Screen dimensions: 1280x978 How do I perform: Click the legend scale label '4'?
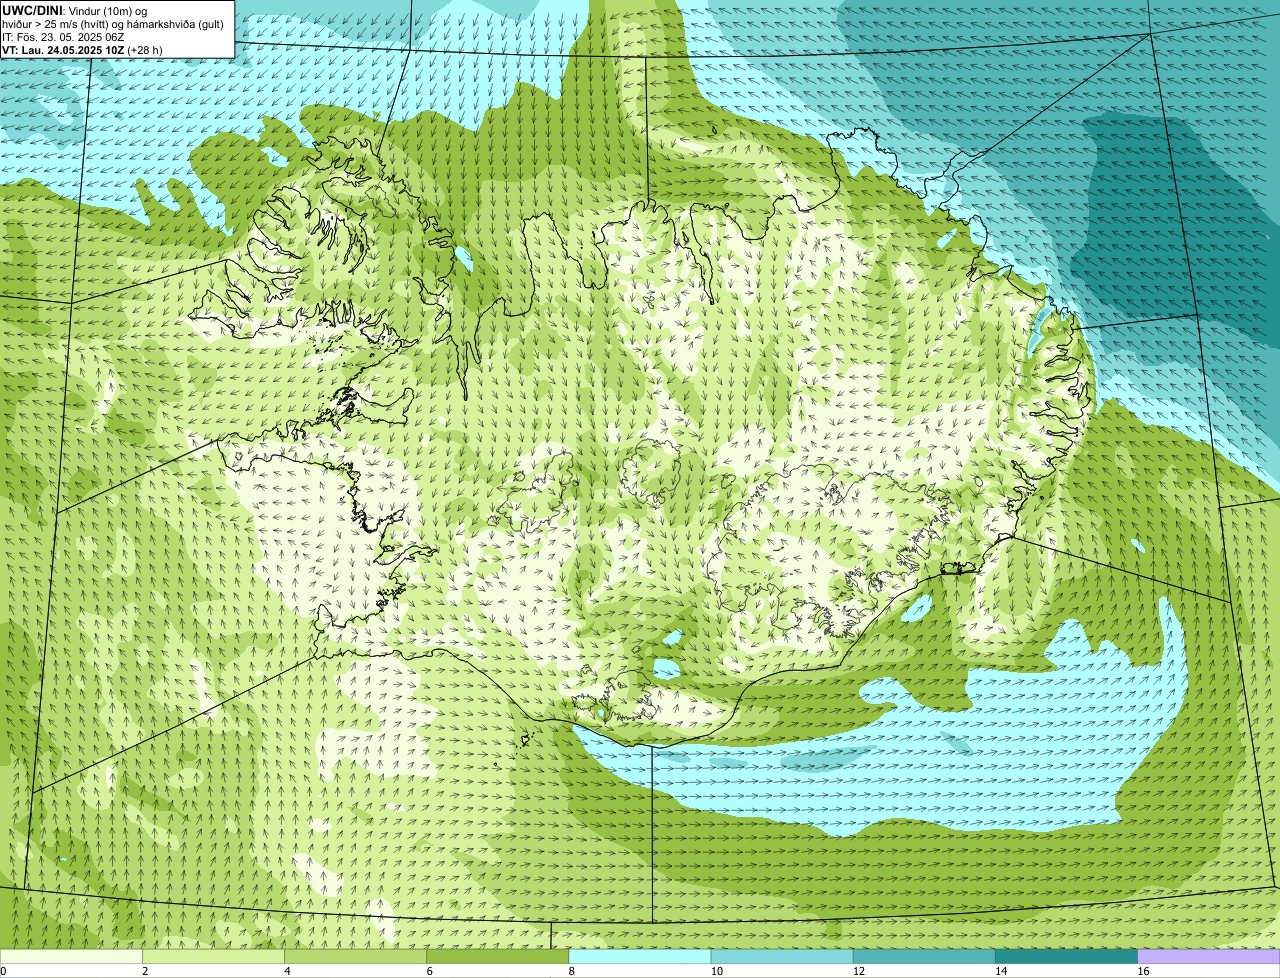[x=287, y=971]
